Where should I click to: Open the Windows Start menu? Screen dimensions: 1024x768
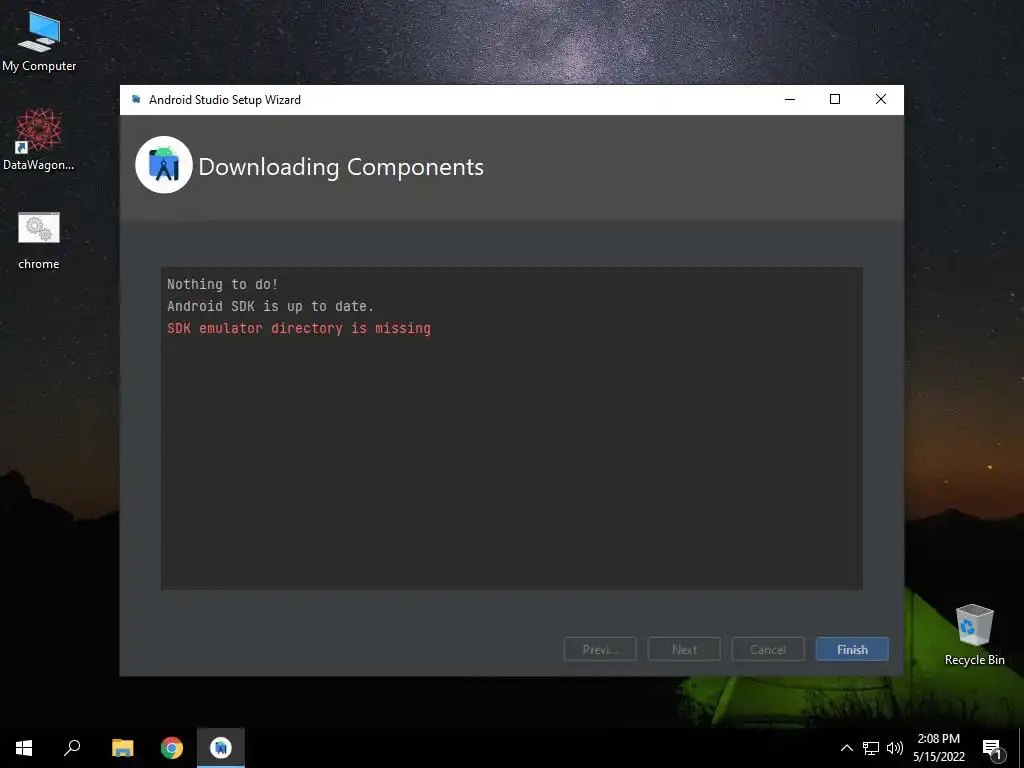pos(24,748)
